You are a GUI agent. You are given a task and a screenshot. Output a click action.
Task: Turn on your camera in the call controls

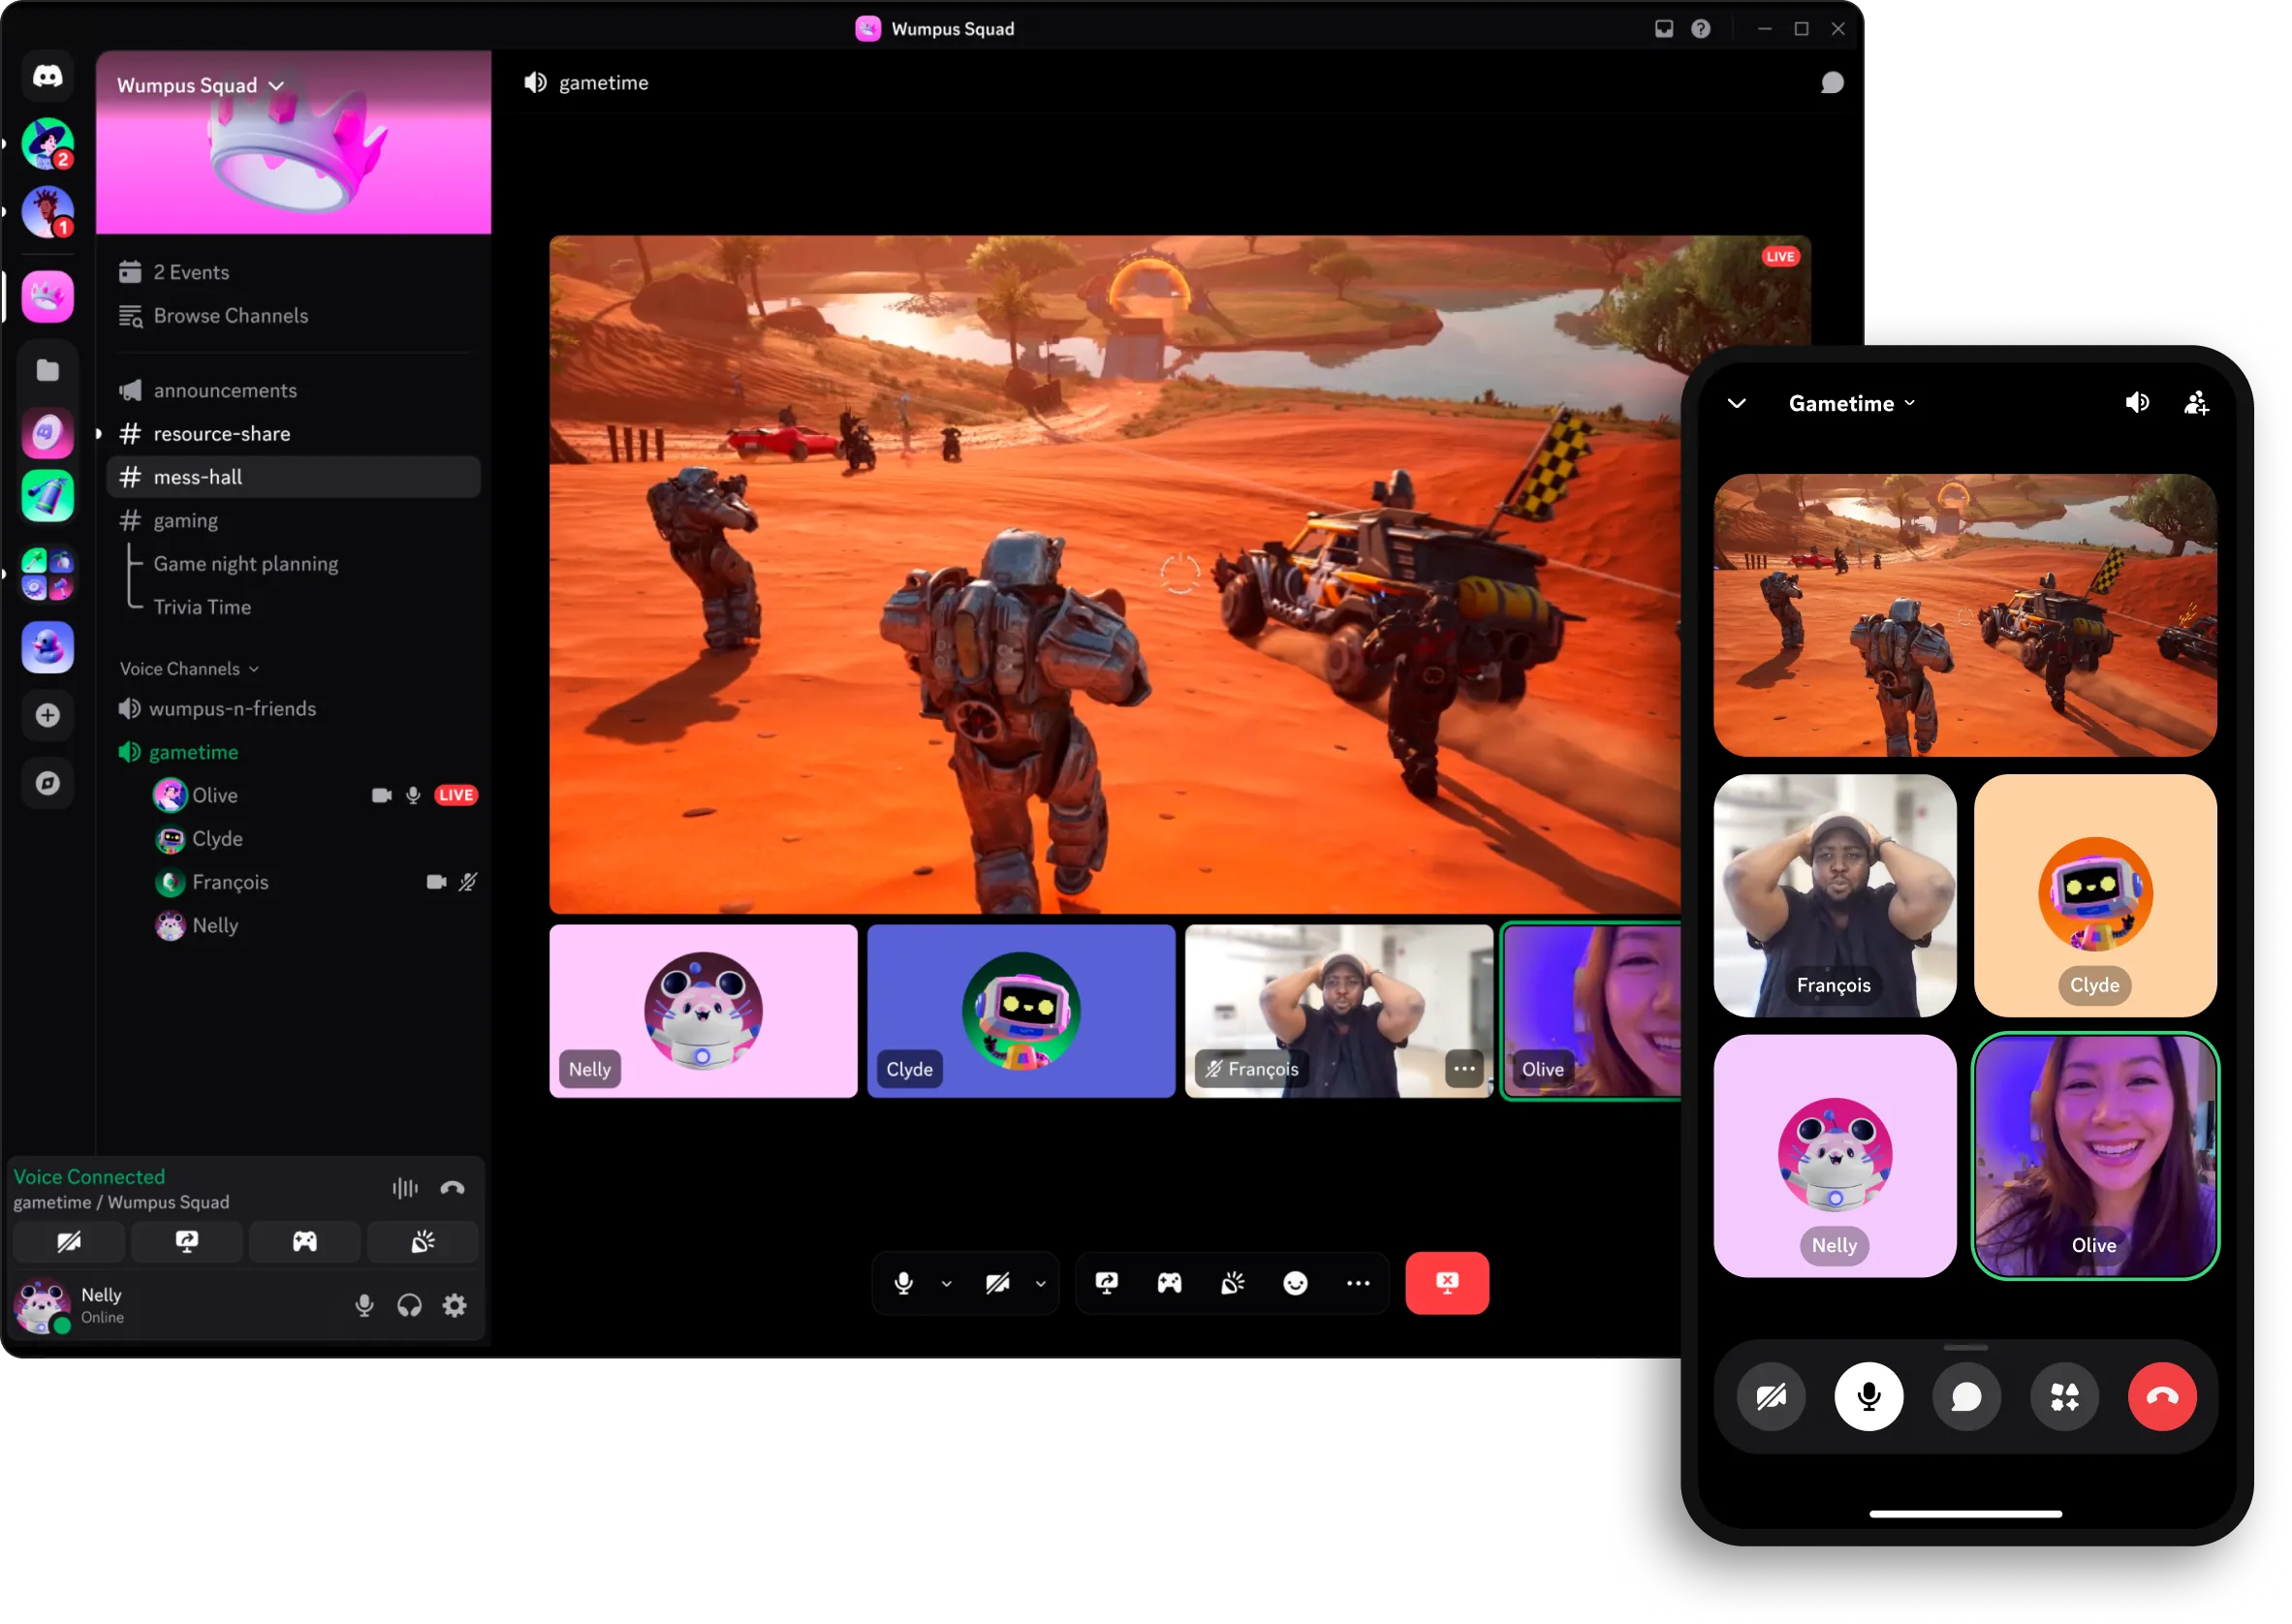tap(997, 1283)
